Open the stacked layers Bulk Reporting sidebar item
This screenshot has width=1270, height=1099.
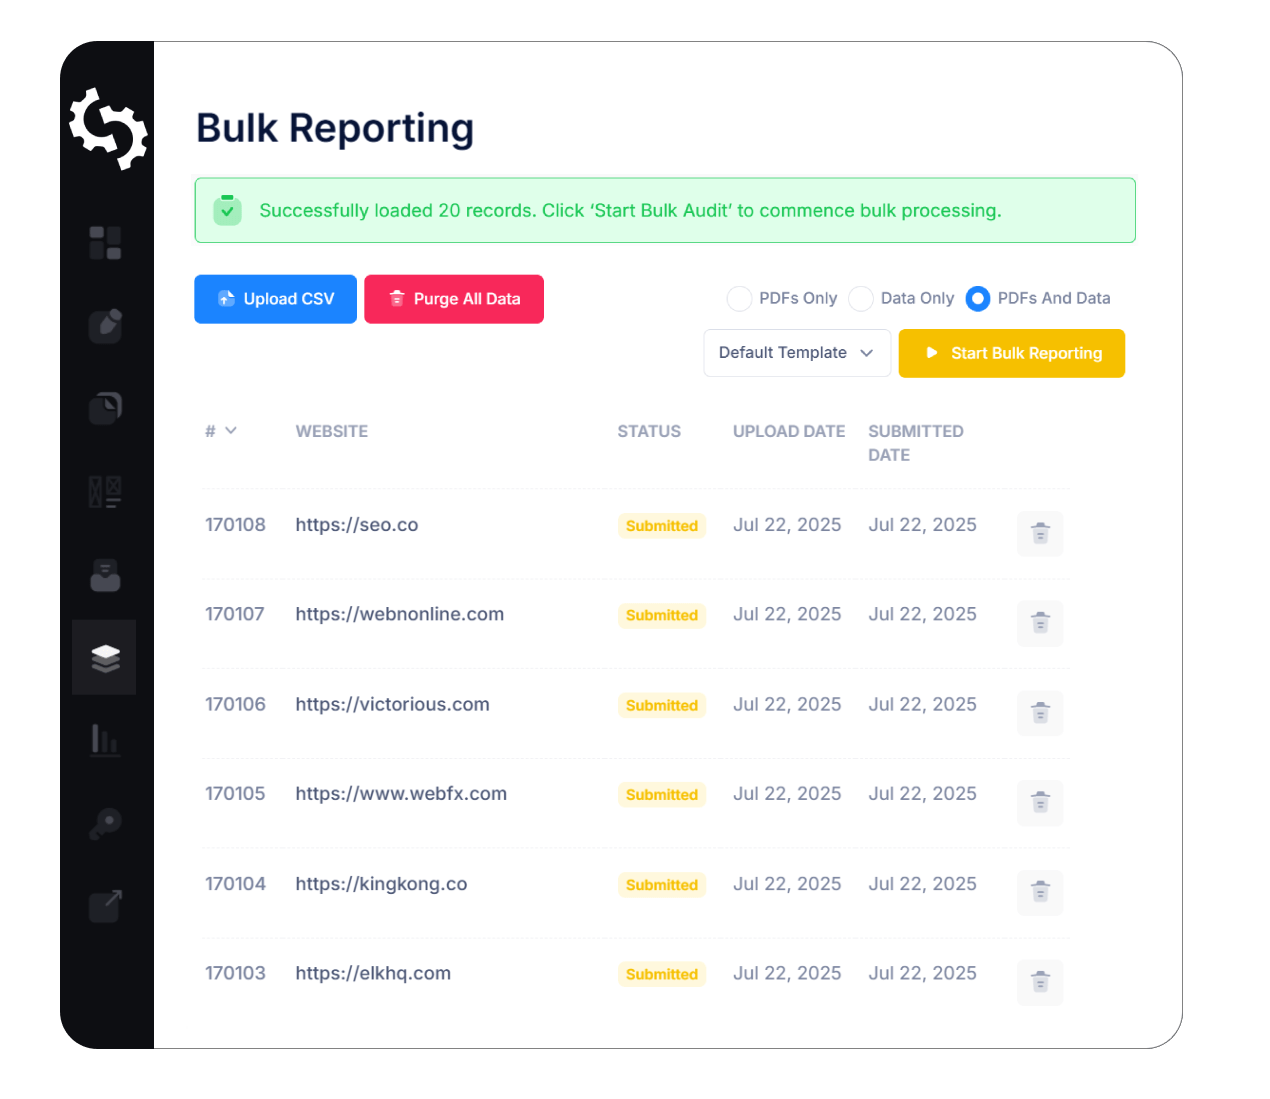pos(105,658)
